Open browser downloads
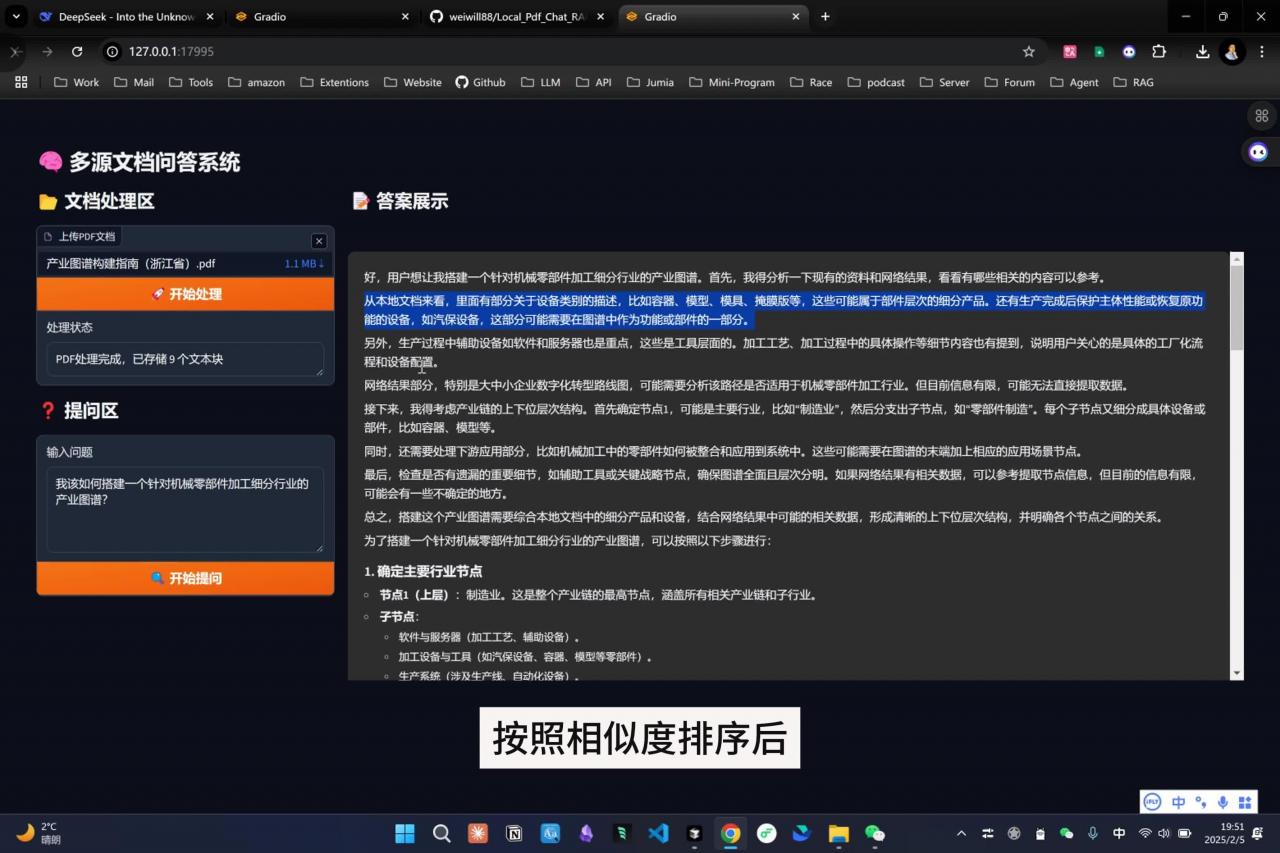Image resolution: width=1280 pixels, height=853 pixels. click(1202, 51)
